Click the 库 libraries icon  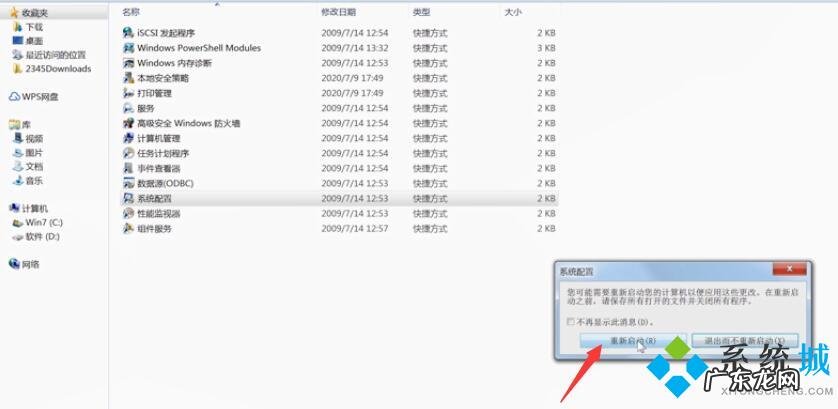pyautogui.click(x=14, y=125)
